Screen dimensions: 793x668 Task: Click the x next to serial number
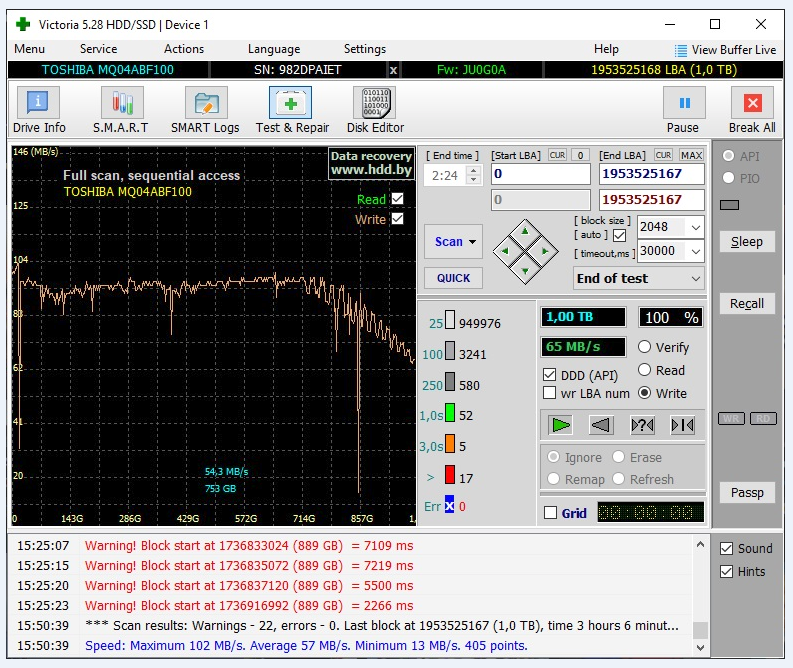pyautogui.click(x=393, y=70)
